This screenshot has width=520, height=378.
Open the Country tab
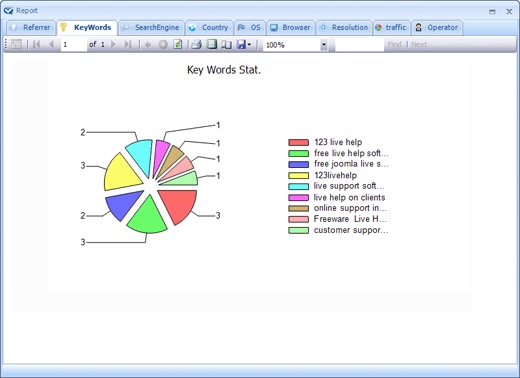[209, 28]
